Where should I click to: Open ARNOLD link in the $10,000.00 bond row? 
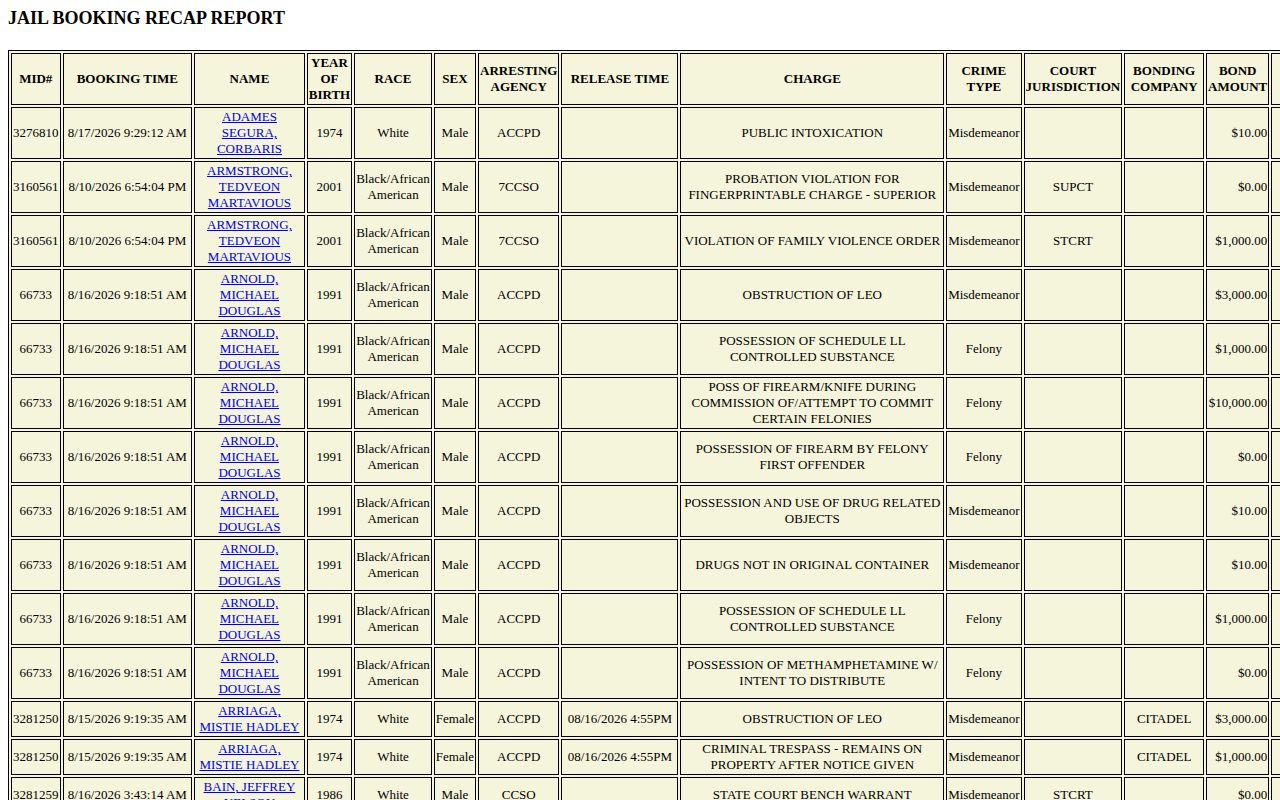tap(249, 403)
